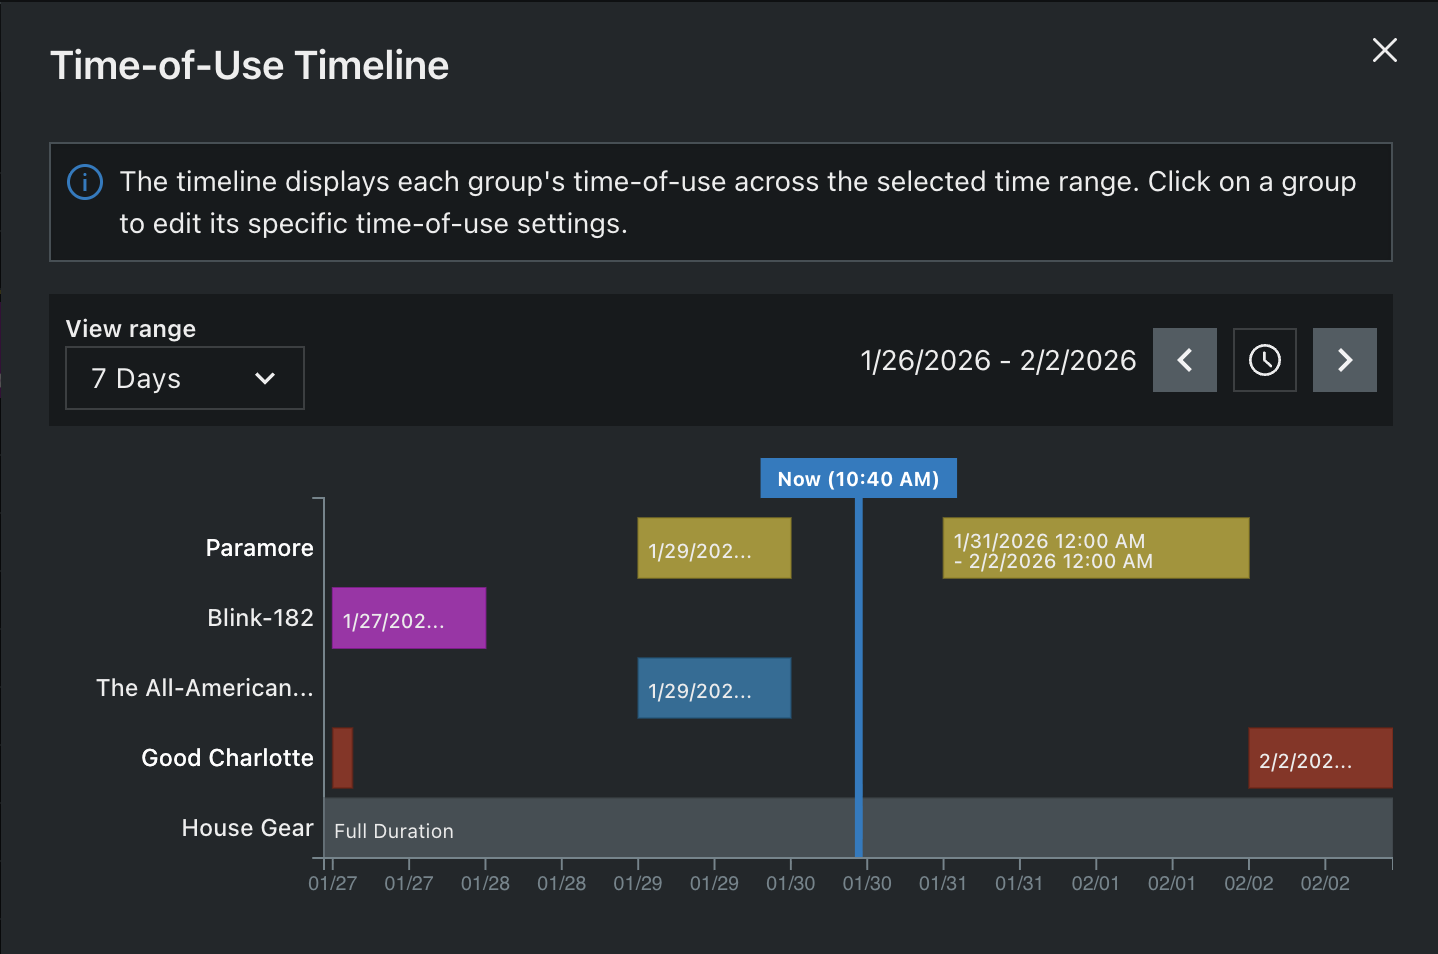Image resolution: width=1438 pixels, height=954 pixels.
Task: Click Paramore's 1/29 timeline bar
Action: tap(713, 548)
